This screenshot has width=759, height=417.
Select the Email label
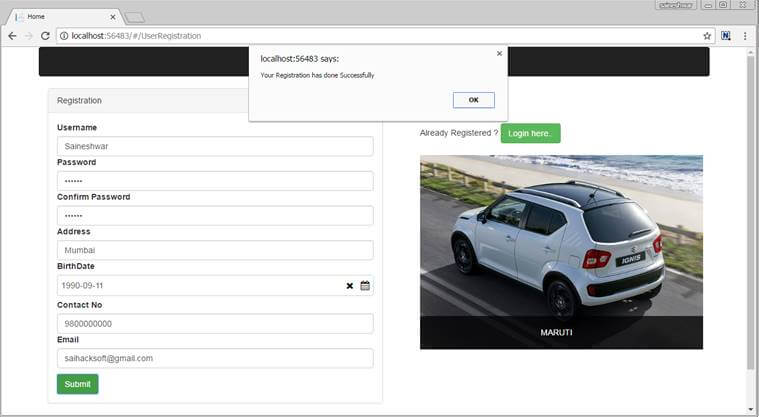click(x=68, y=340)
